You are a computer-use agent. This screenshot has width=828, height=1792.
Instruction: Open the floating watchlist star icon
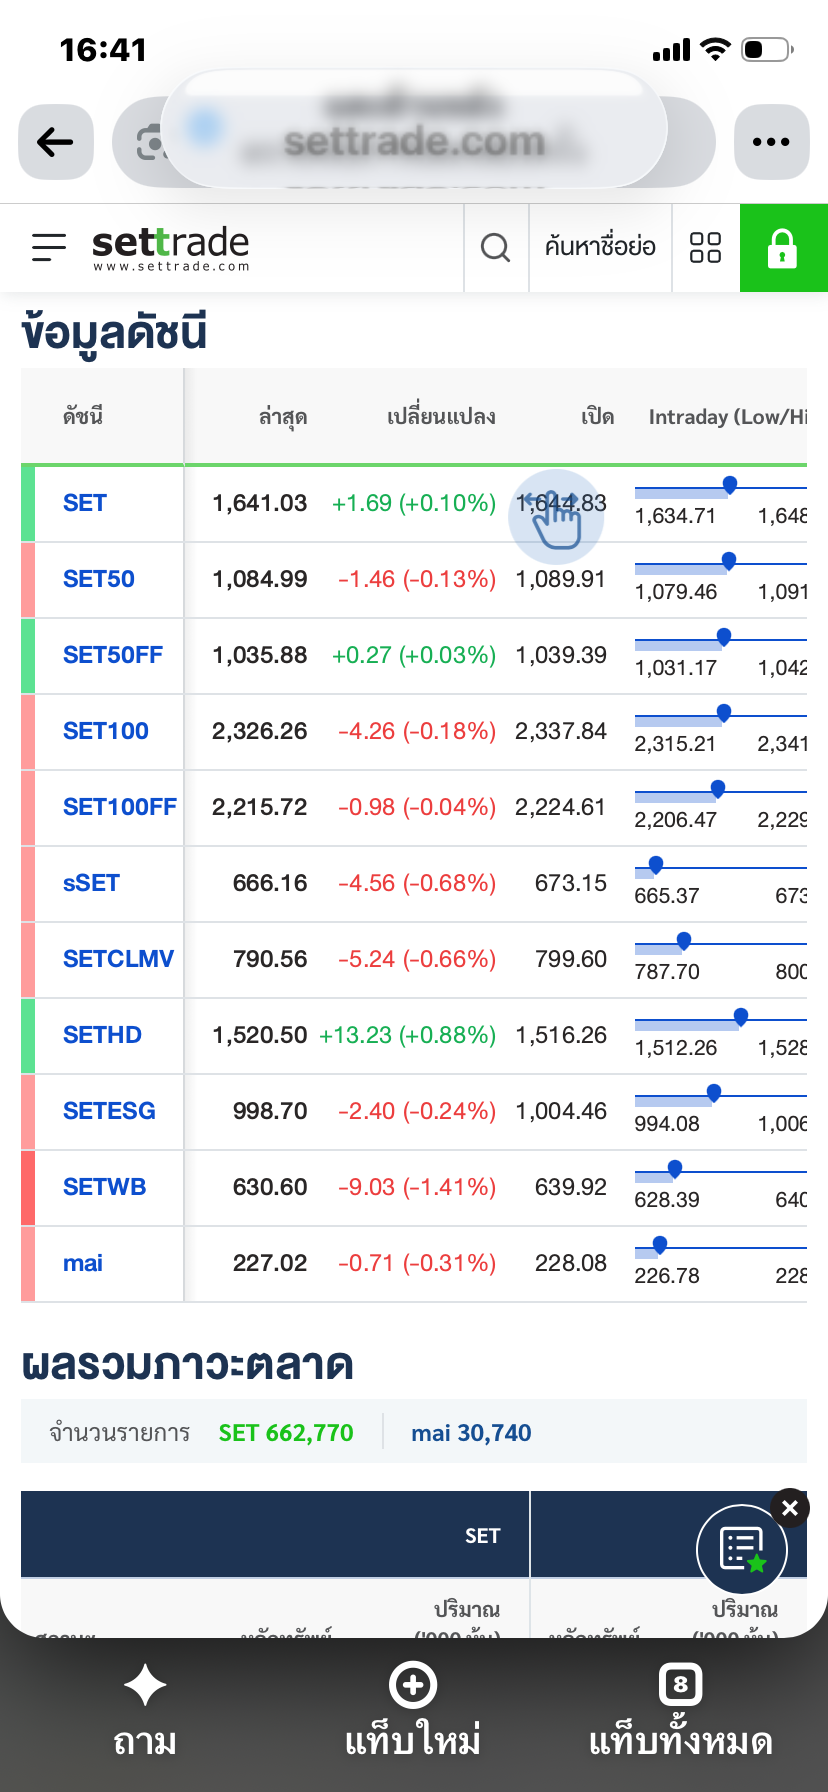(x=742, y=1549)
